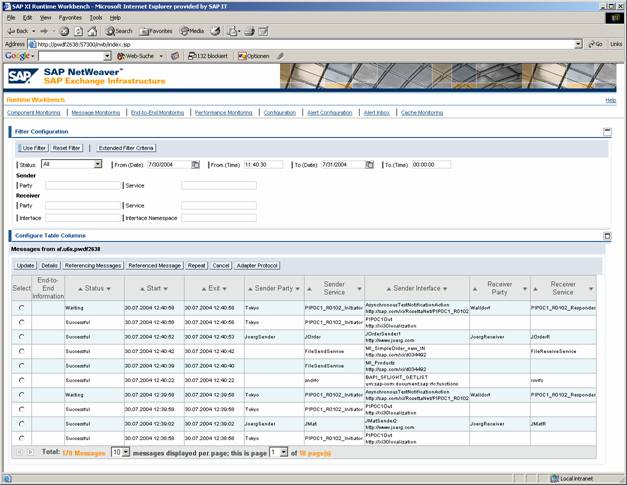Open the Status filter dropdown
The height and width of the screenshot is (485, 627).
pyautogui.click(x=98, y=164)
